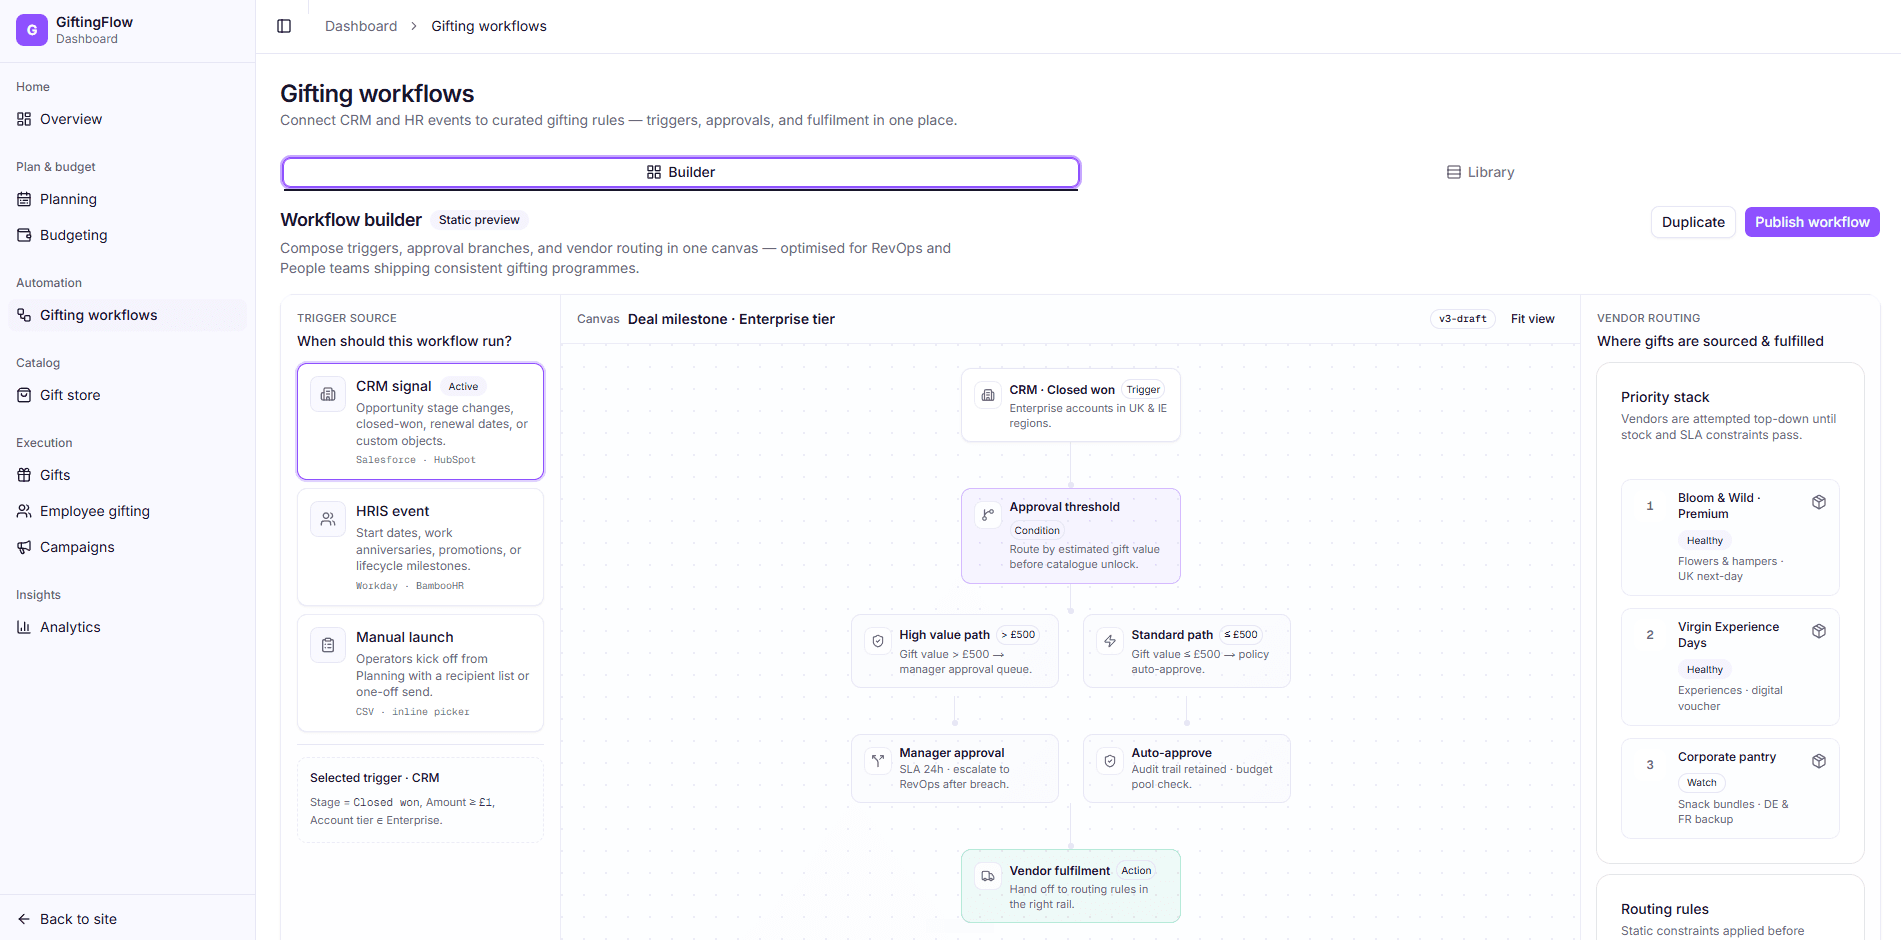The width and height of the screenshot is (1901, 940).
Task: Go to Campaigns in the sidebar
Action: click(128, 547)
